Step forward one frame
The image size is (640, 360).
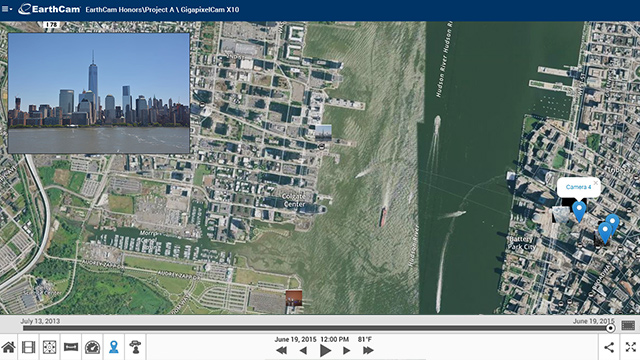(x=346, y=350)
